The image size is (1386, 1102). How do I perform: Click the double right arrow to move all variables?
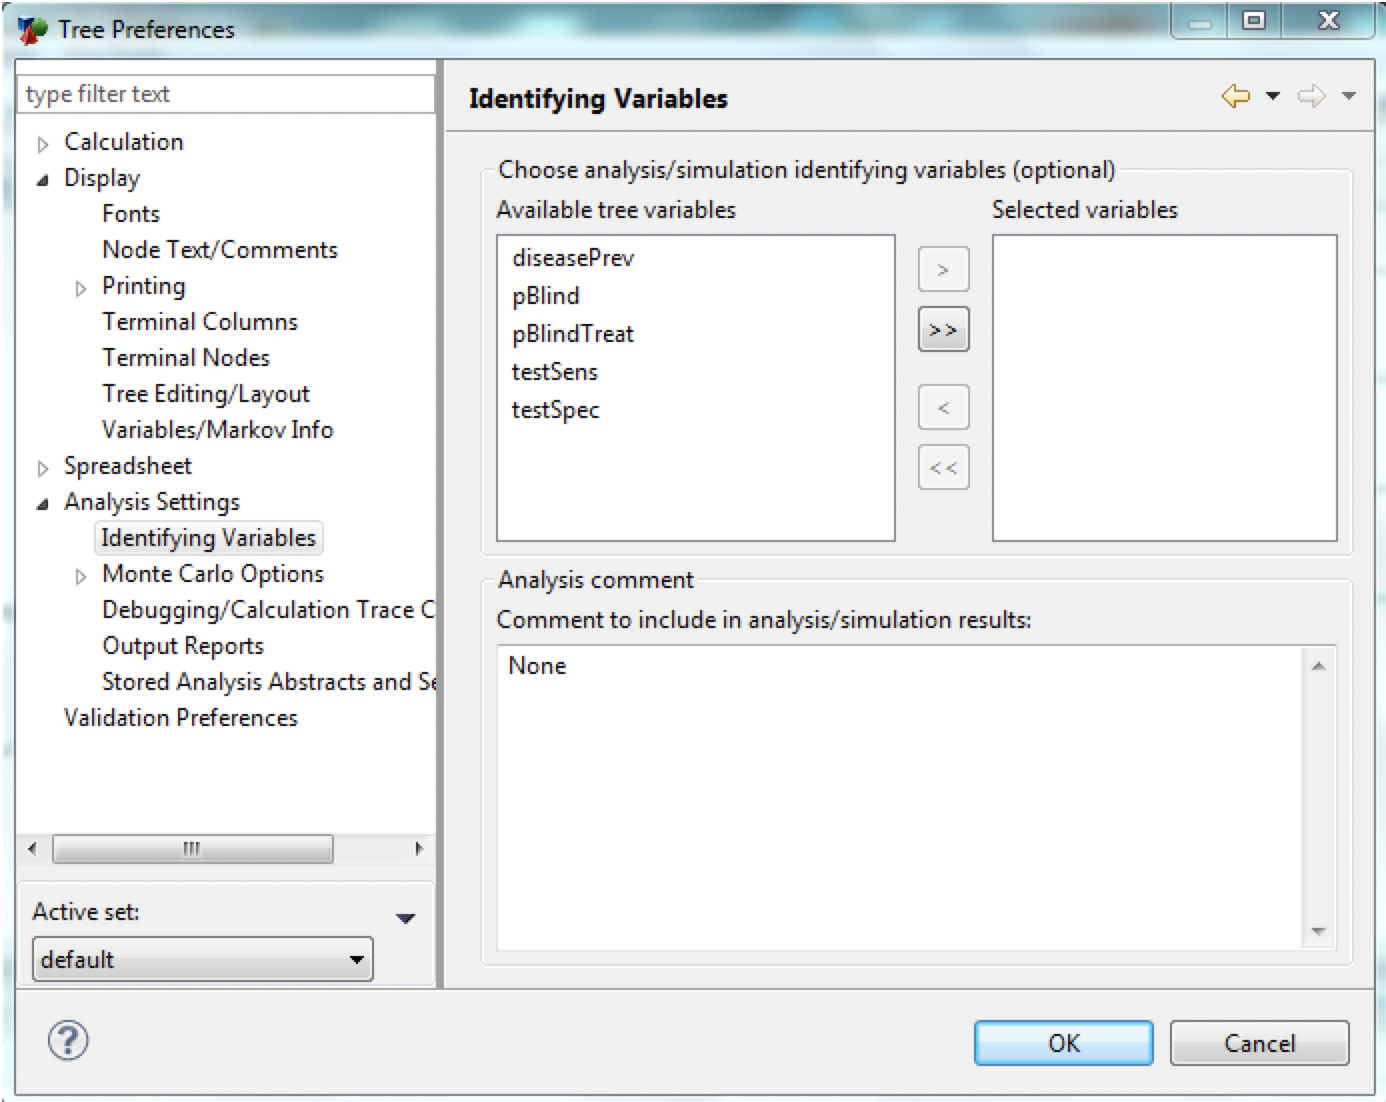pyautogui.click(x=941, y=329)
